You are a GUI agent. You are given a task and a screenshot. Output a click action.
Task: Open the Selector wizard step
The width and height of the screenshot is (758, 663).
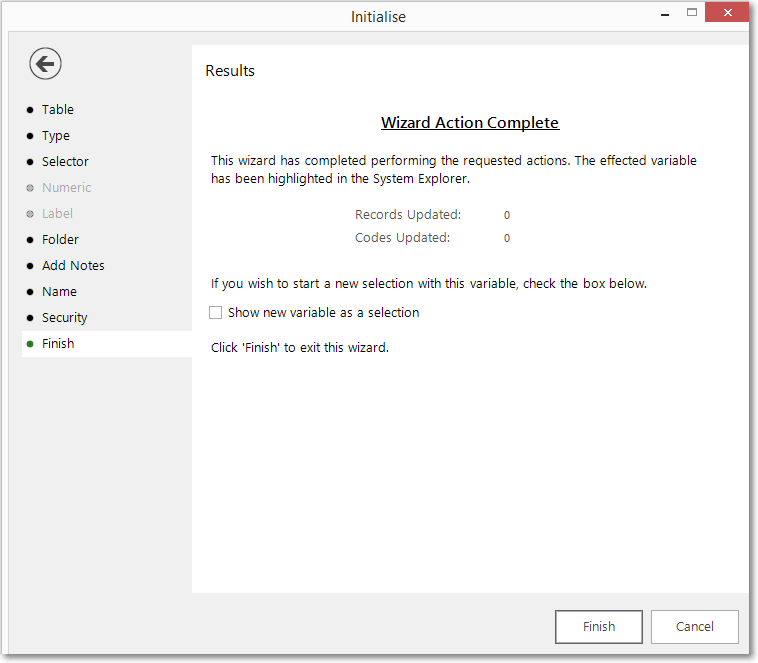pyautogui.click(x=65, y=162)
